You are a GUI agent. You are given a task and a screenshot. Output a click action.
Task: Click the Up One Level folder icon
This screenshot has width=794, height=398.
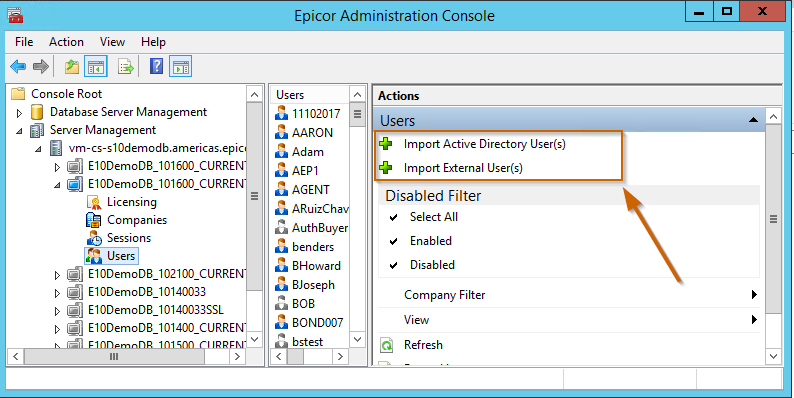click(72, 66)
